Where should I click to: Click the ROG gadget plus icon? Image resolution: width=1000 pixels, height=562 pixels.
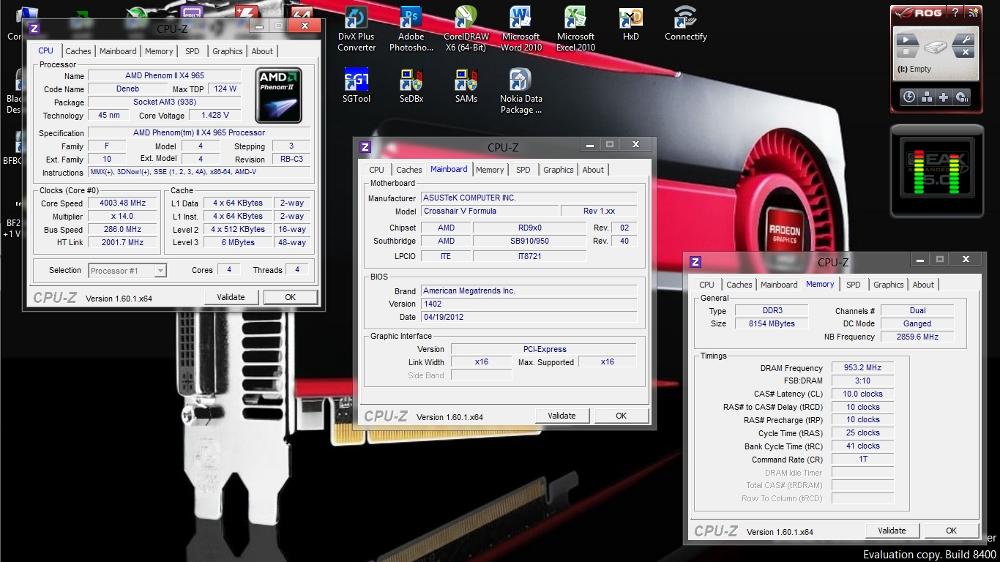tap(944, 97)
